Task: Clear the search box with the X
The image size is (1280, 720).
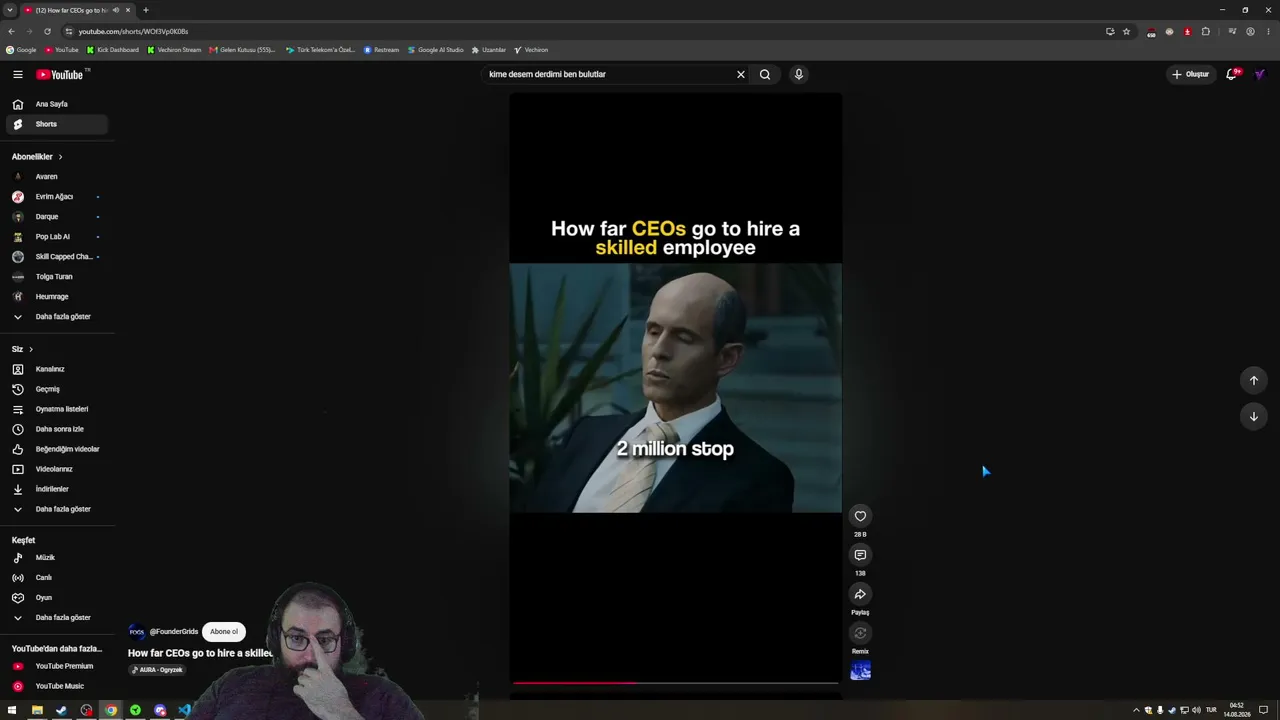Action: [x=741, y=74]
